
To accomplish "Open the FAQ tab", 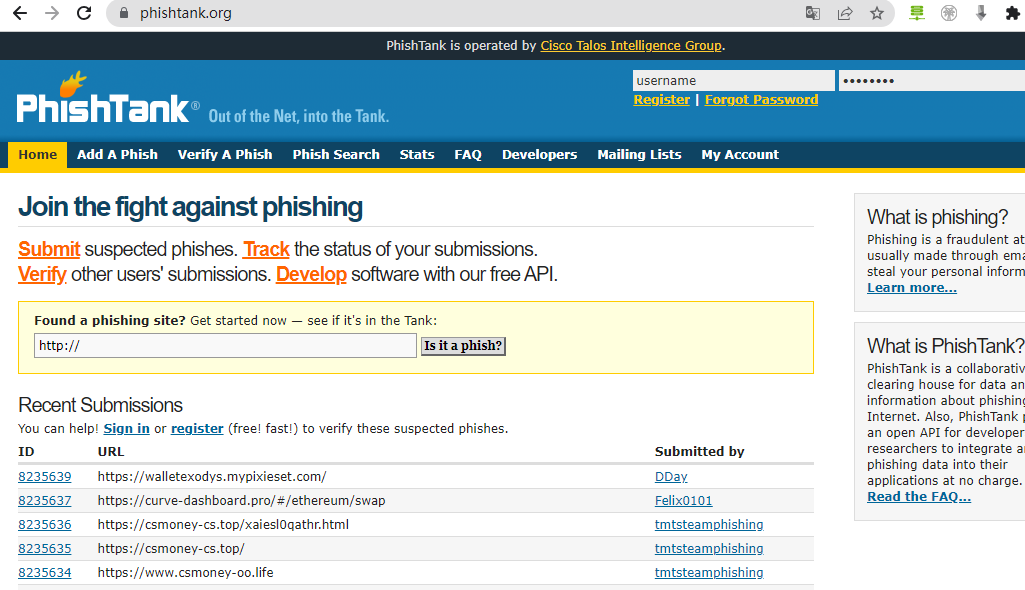I will [468, 155].
